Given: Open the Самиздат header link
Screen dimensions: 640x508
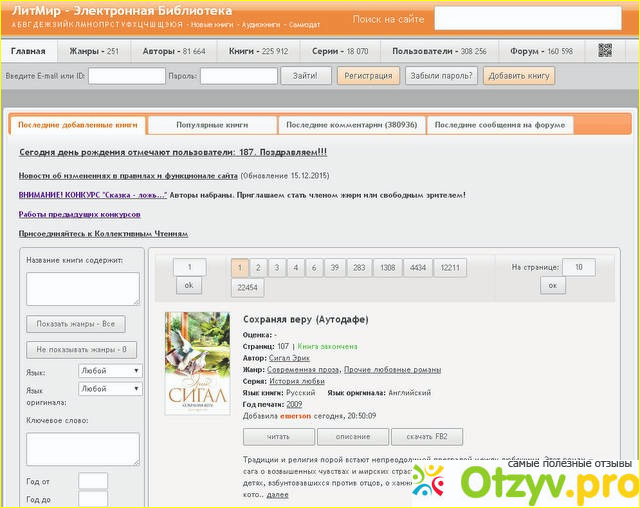Looking at the screenshot, I should click(304, 24).
